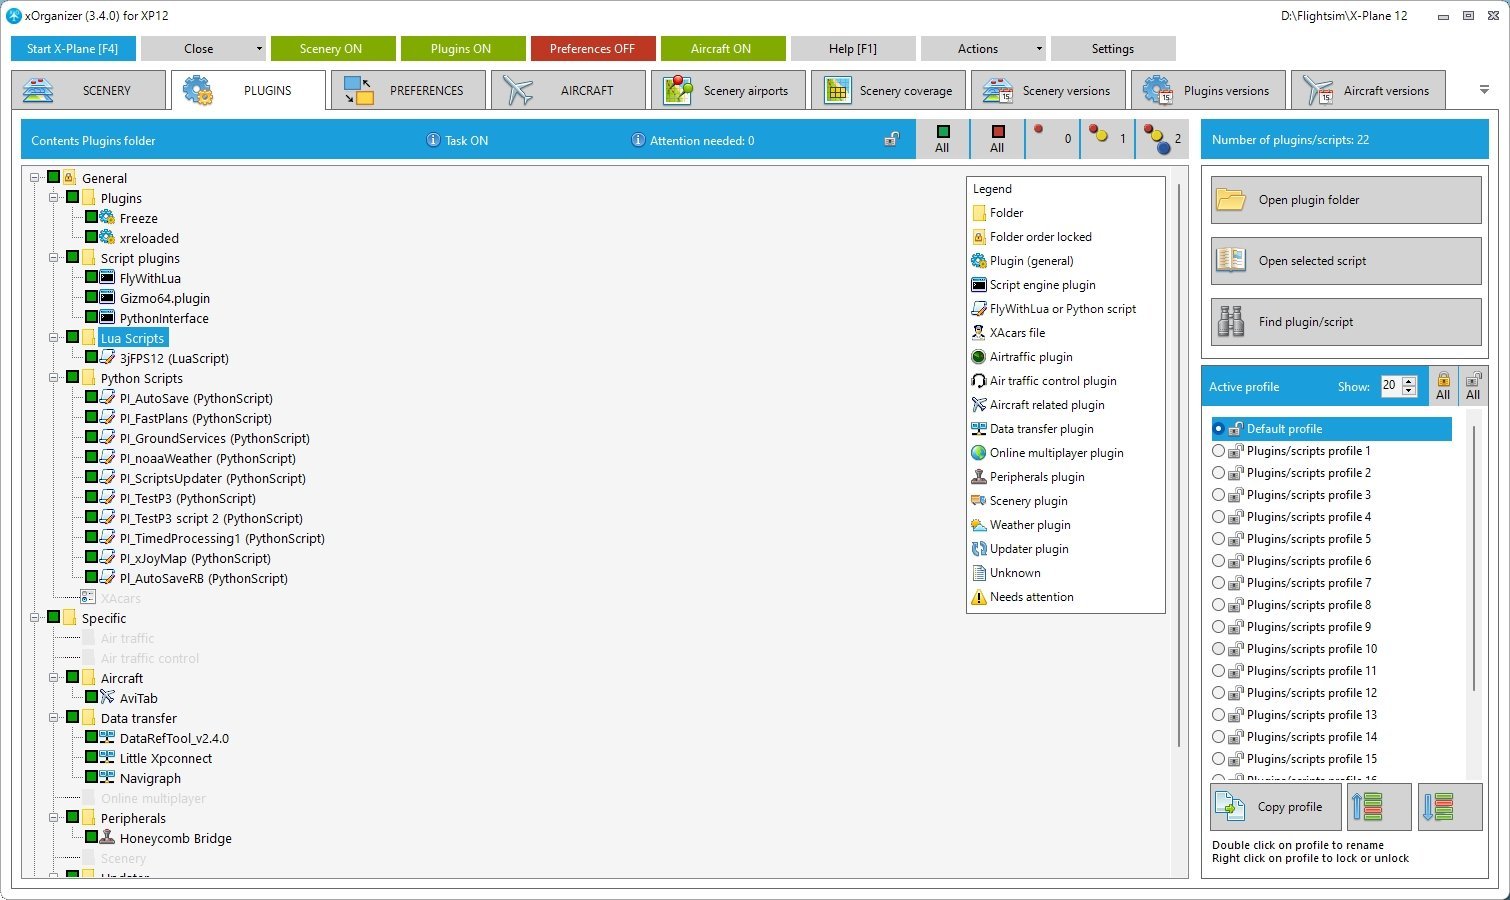Screen dimensions: 1510x900
Task: Collapse the Python Scripts folder
Action: [54, 378]
